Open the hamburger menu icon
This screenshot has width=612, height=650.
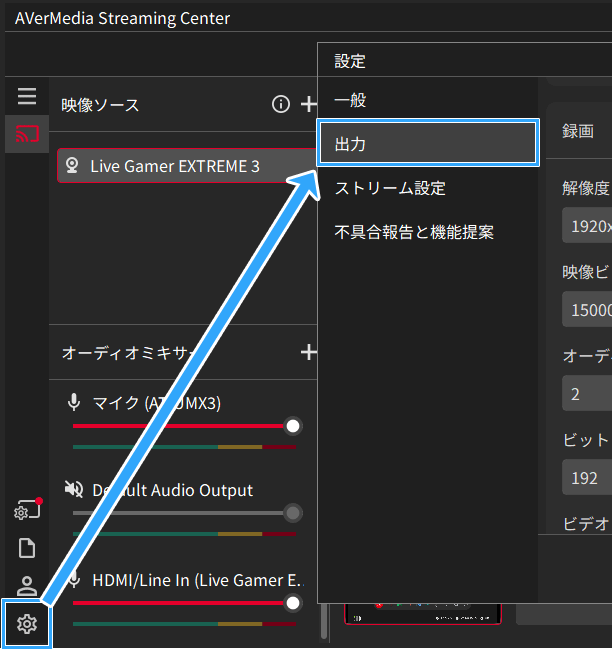(27, 96)
